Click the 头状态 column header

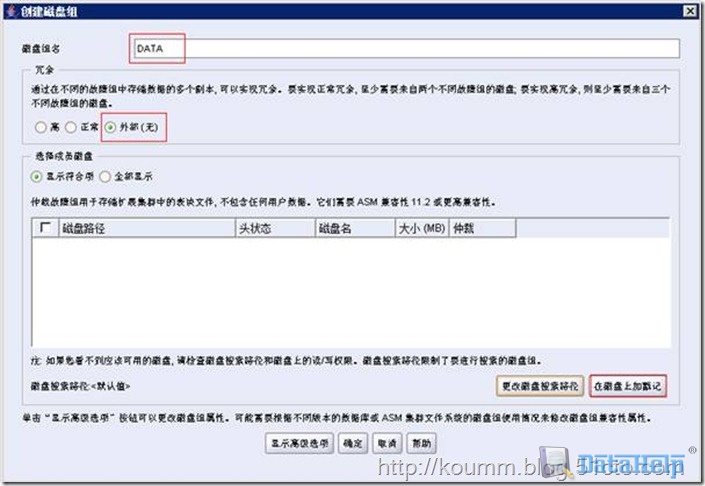coord(275,228)
